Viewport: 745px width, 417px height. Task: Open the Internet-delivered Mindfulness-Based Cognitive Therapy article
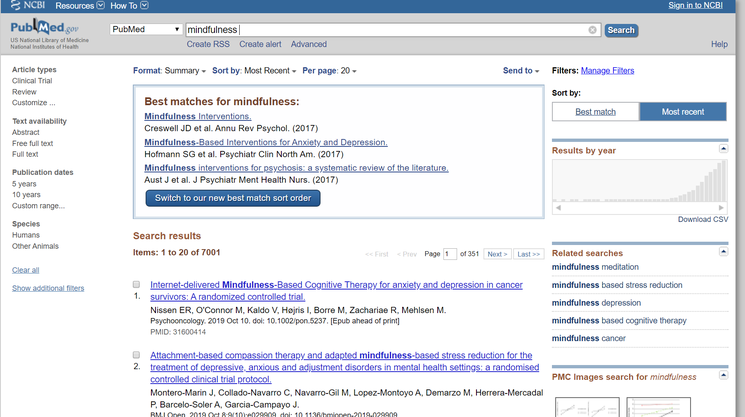336,291
